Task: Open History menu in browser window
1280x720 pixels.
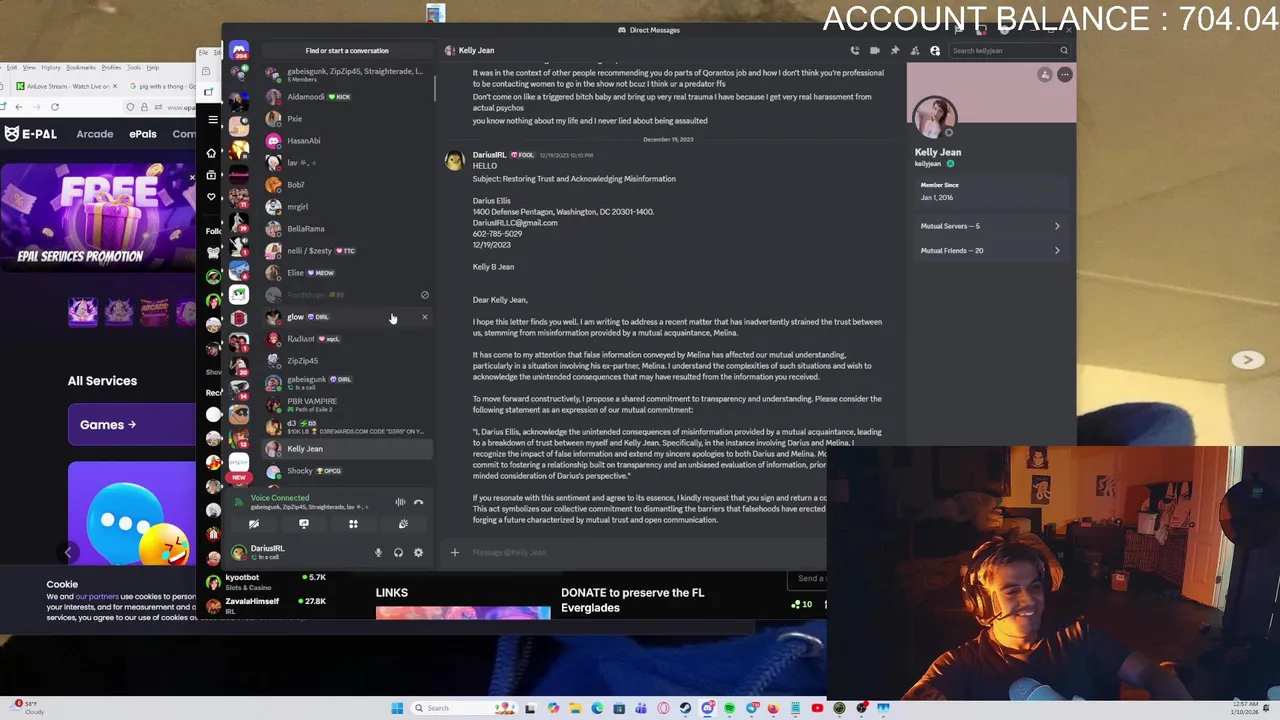Action: pos(52,67)
